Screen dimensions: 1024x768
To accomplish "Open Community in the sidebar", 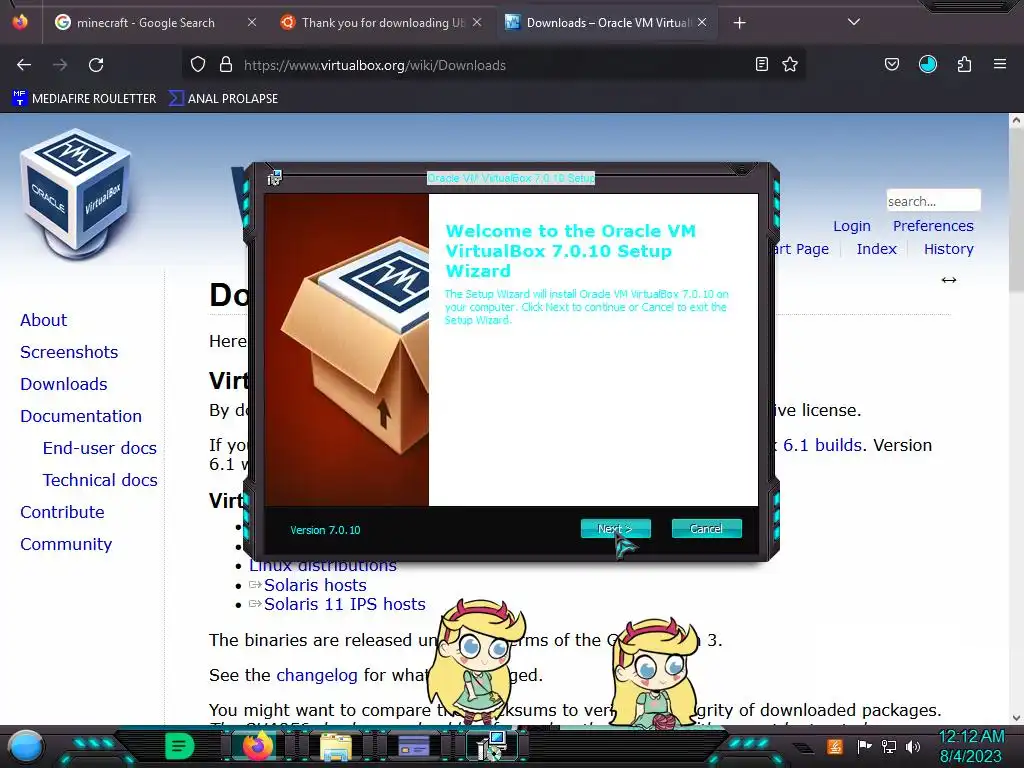I will [66, 544].
